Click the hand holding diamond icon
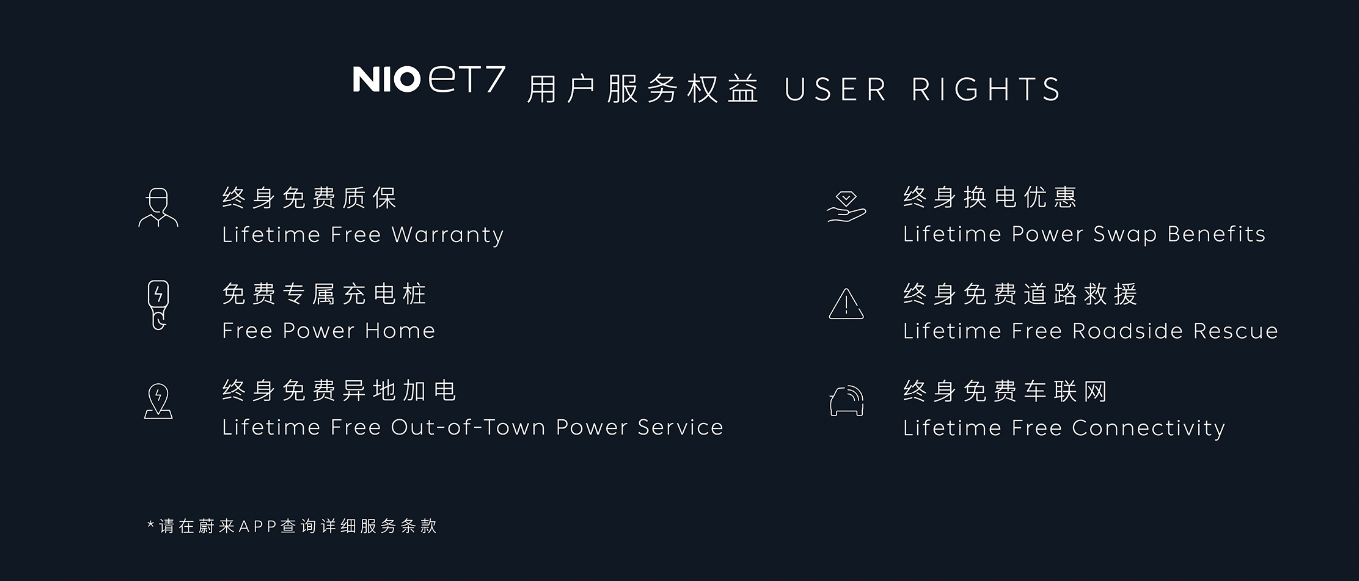This screenshot has height=581, width=1359. (x=846, y=206)
